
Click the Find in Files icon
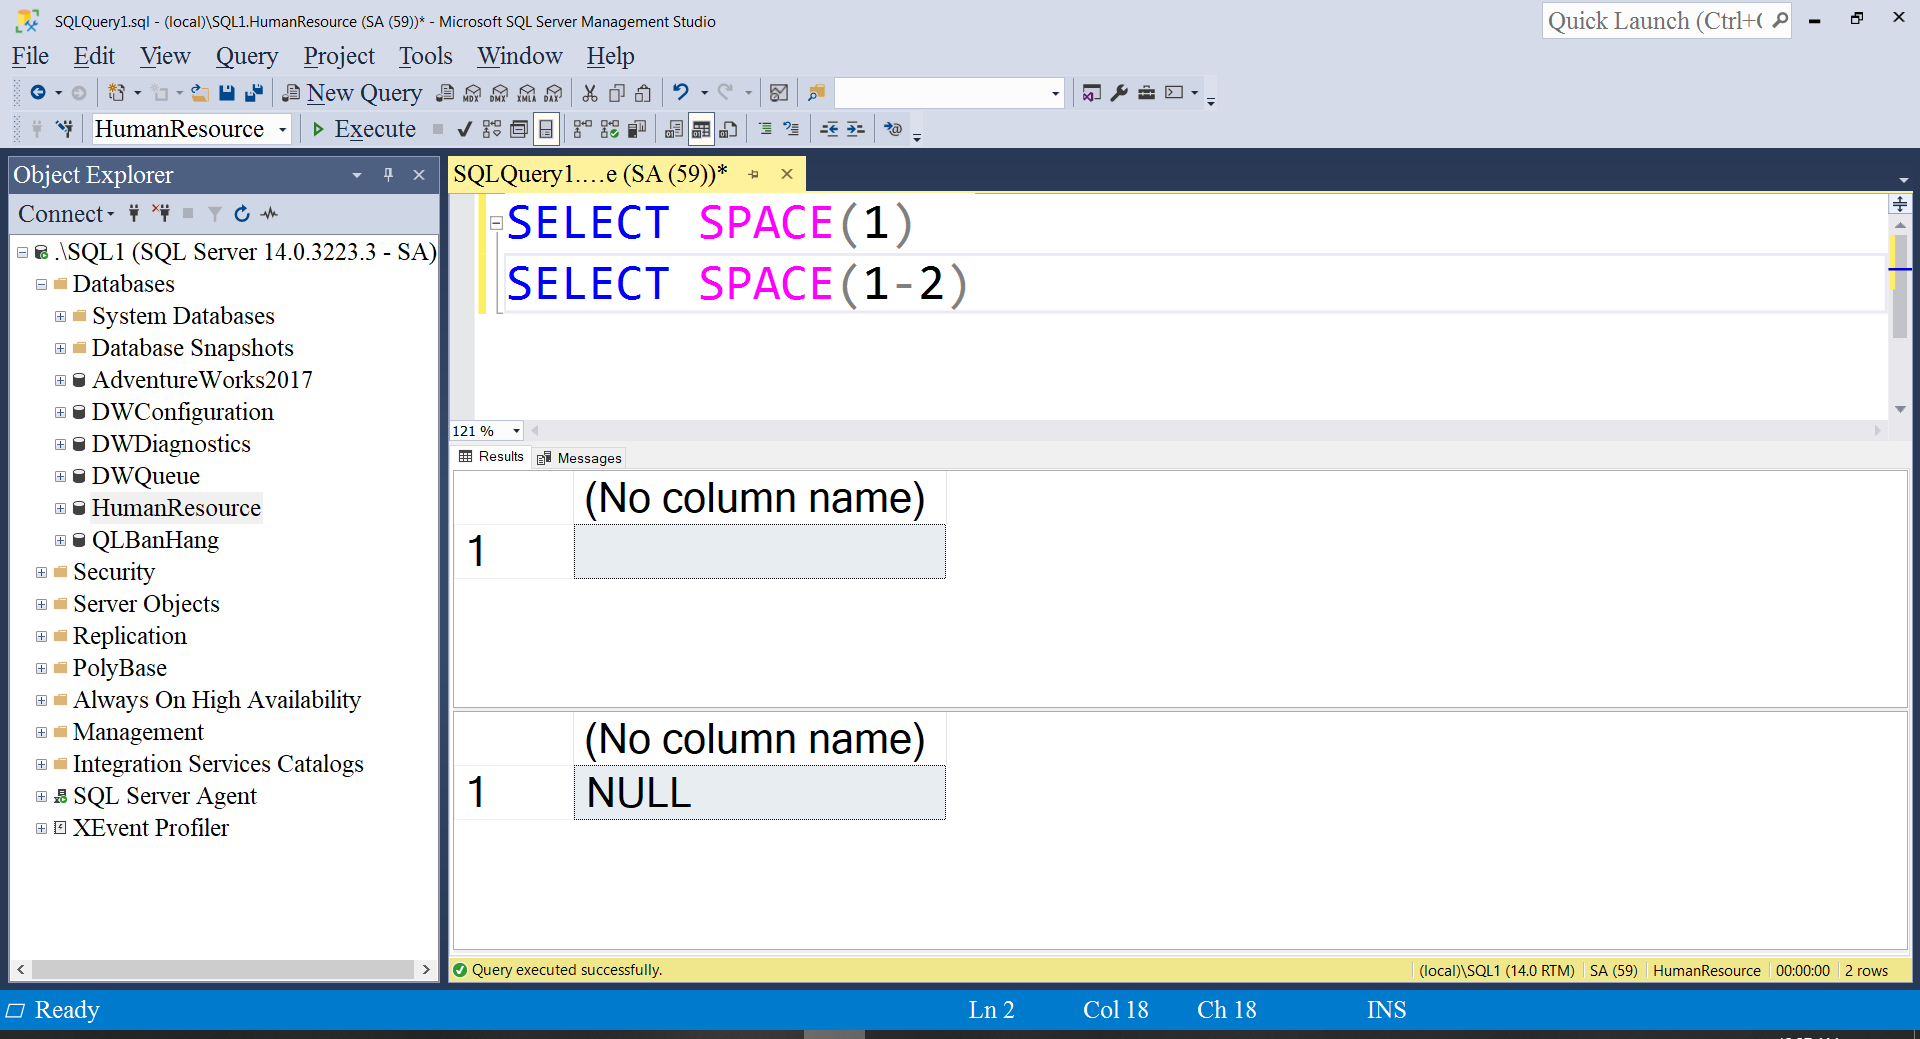click(x=817, y=93)
